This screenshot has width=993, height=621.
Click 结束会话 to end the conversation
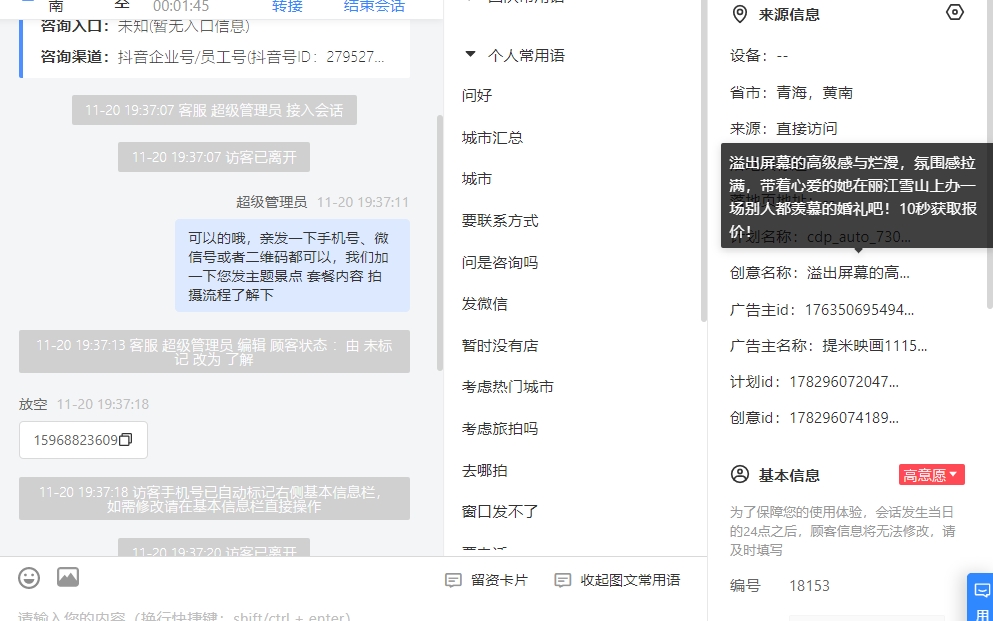click(374, 6)
